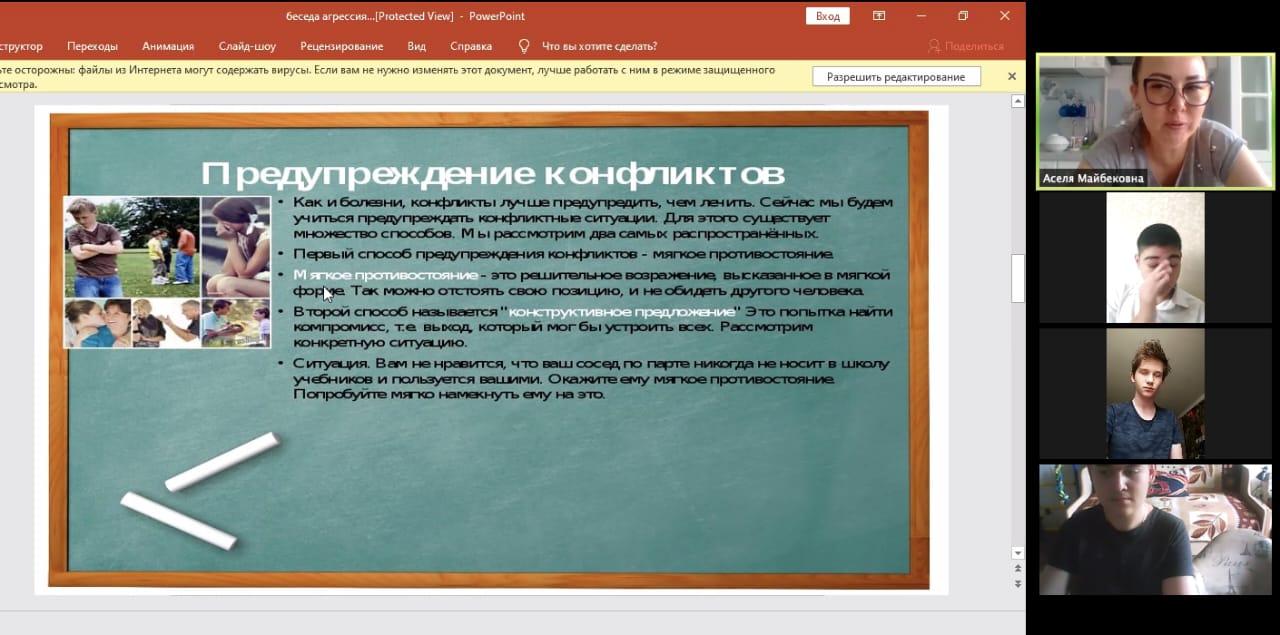Restore down the PowerPoint window

963,16
